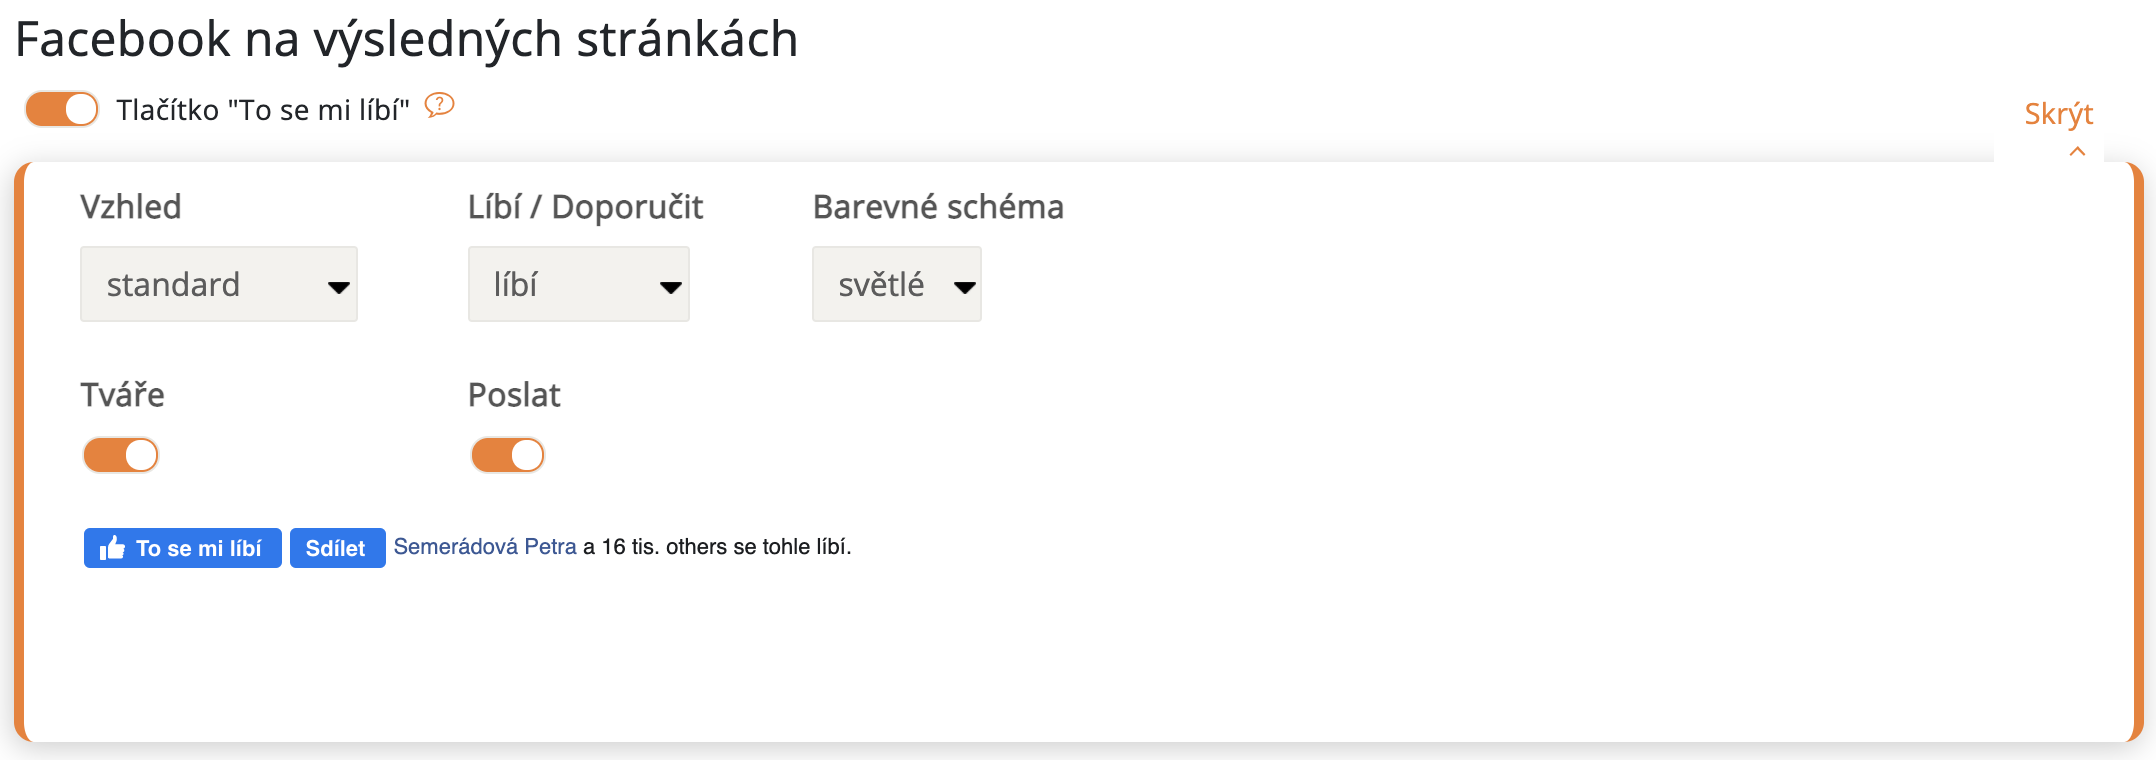This screenshot has height=760, width=2156.
Task: Open the Semerádová Petra profile link
Action: (x=485, y=547)
